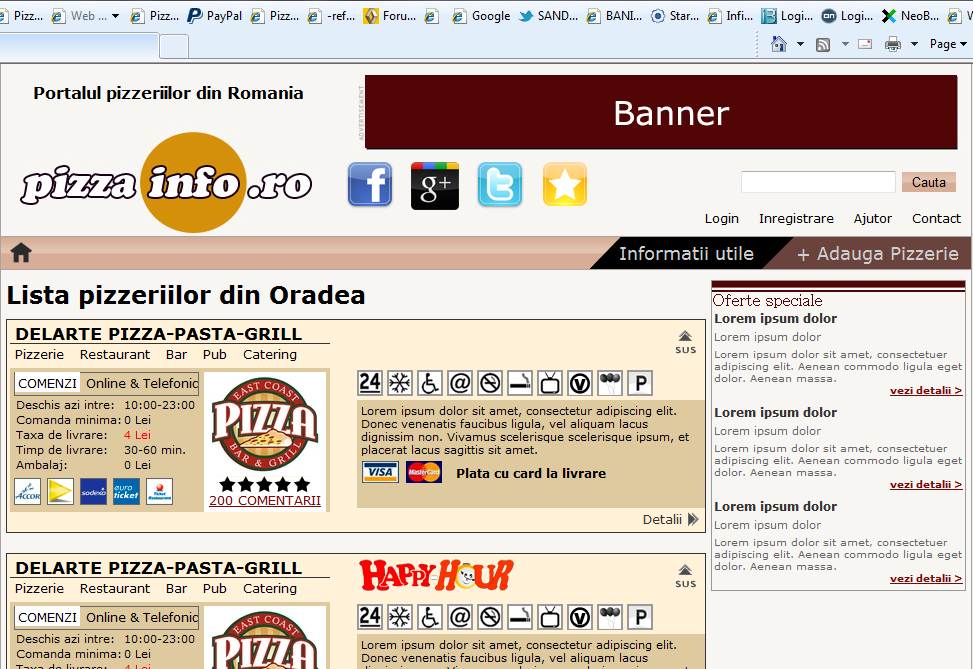The width and height of the screenshot is (973, 669).
Task: Click the pizza info.ro logo
Action: 166,183
